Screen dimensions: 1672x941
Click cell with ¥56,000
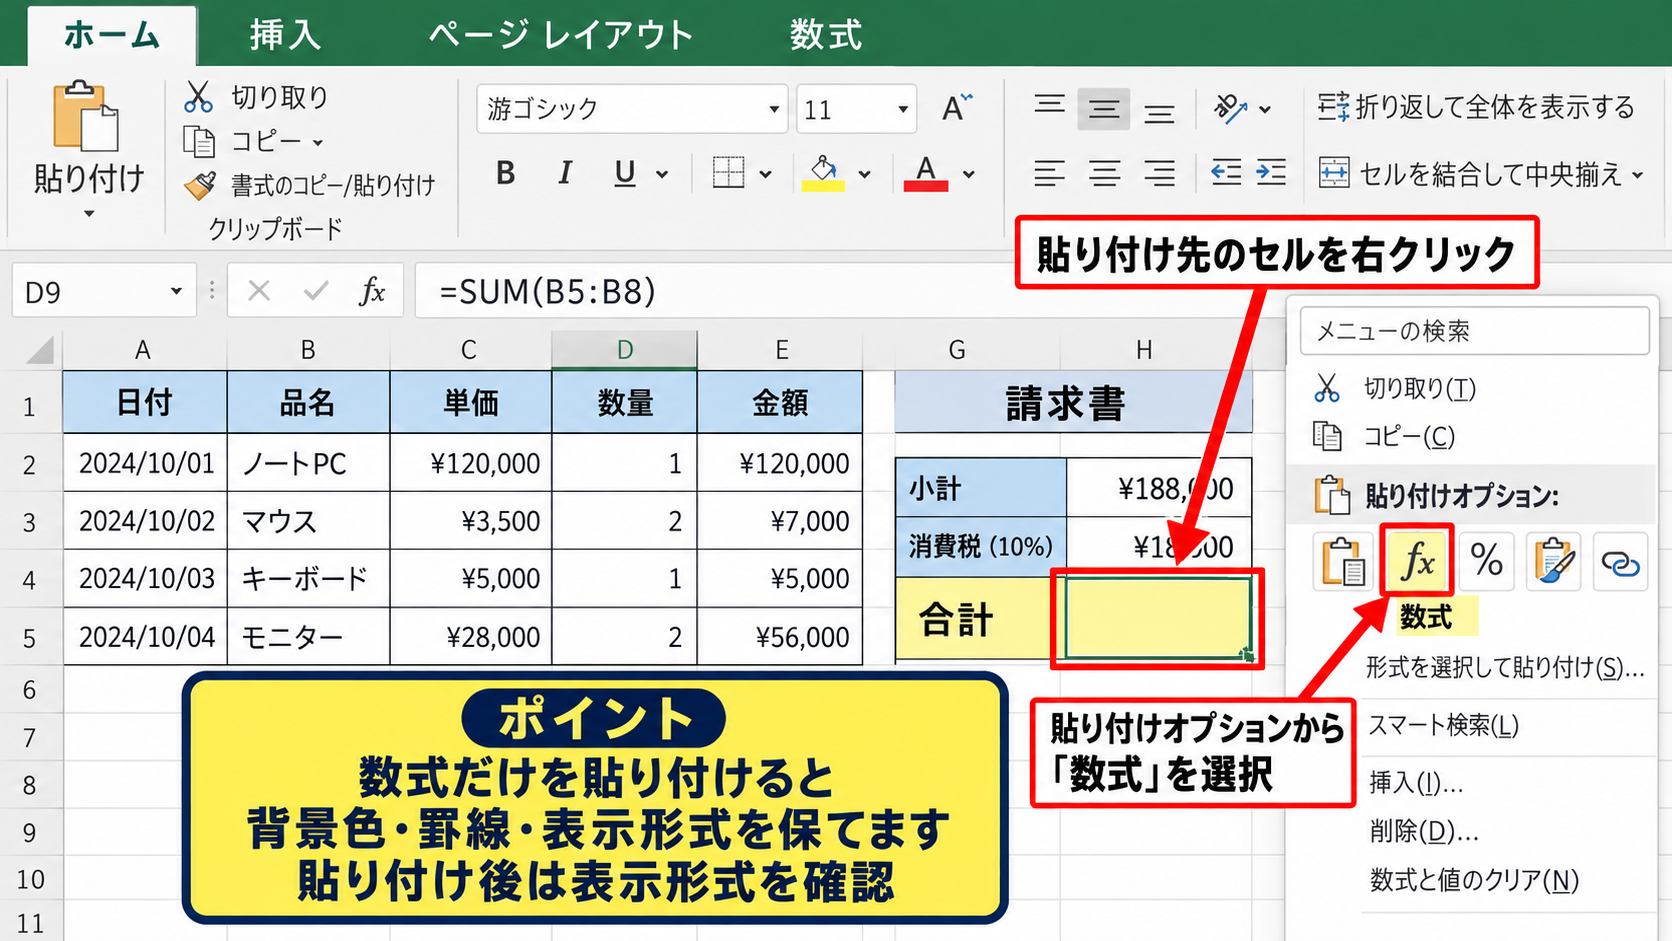[x=779, y=637]
